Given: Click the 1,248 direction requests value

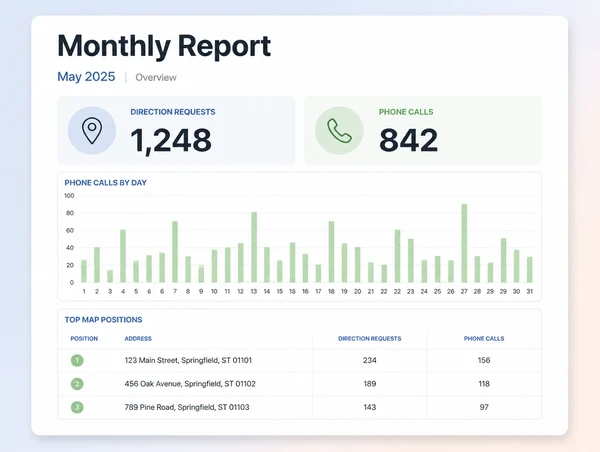Looking at the screenshot, I should tap(171, 140).
